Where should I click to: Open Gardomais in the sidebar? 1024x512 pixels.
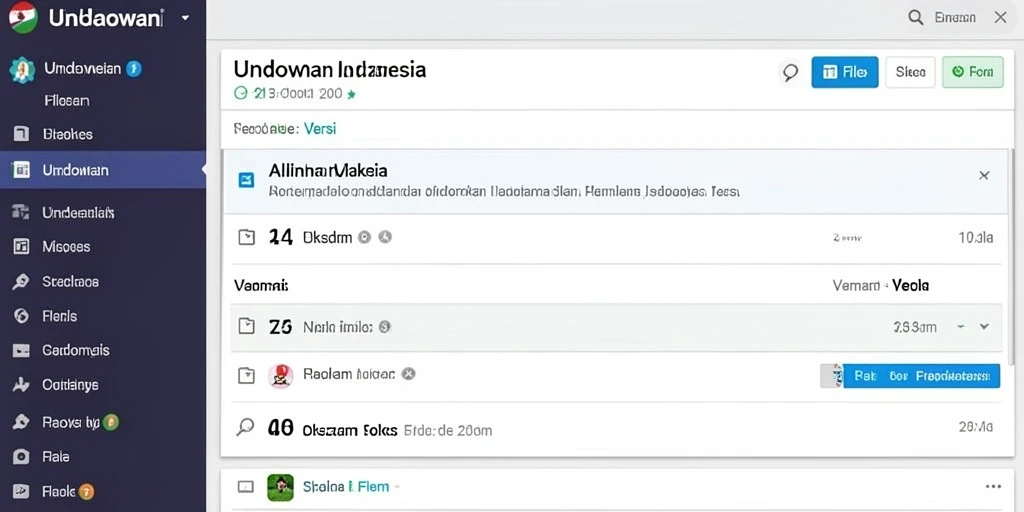point(76,350)
